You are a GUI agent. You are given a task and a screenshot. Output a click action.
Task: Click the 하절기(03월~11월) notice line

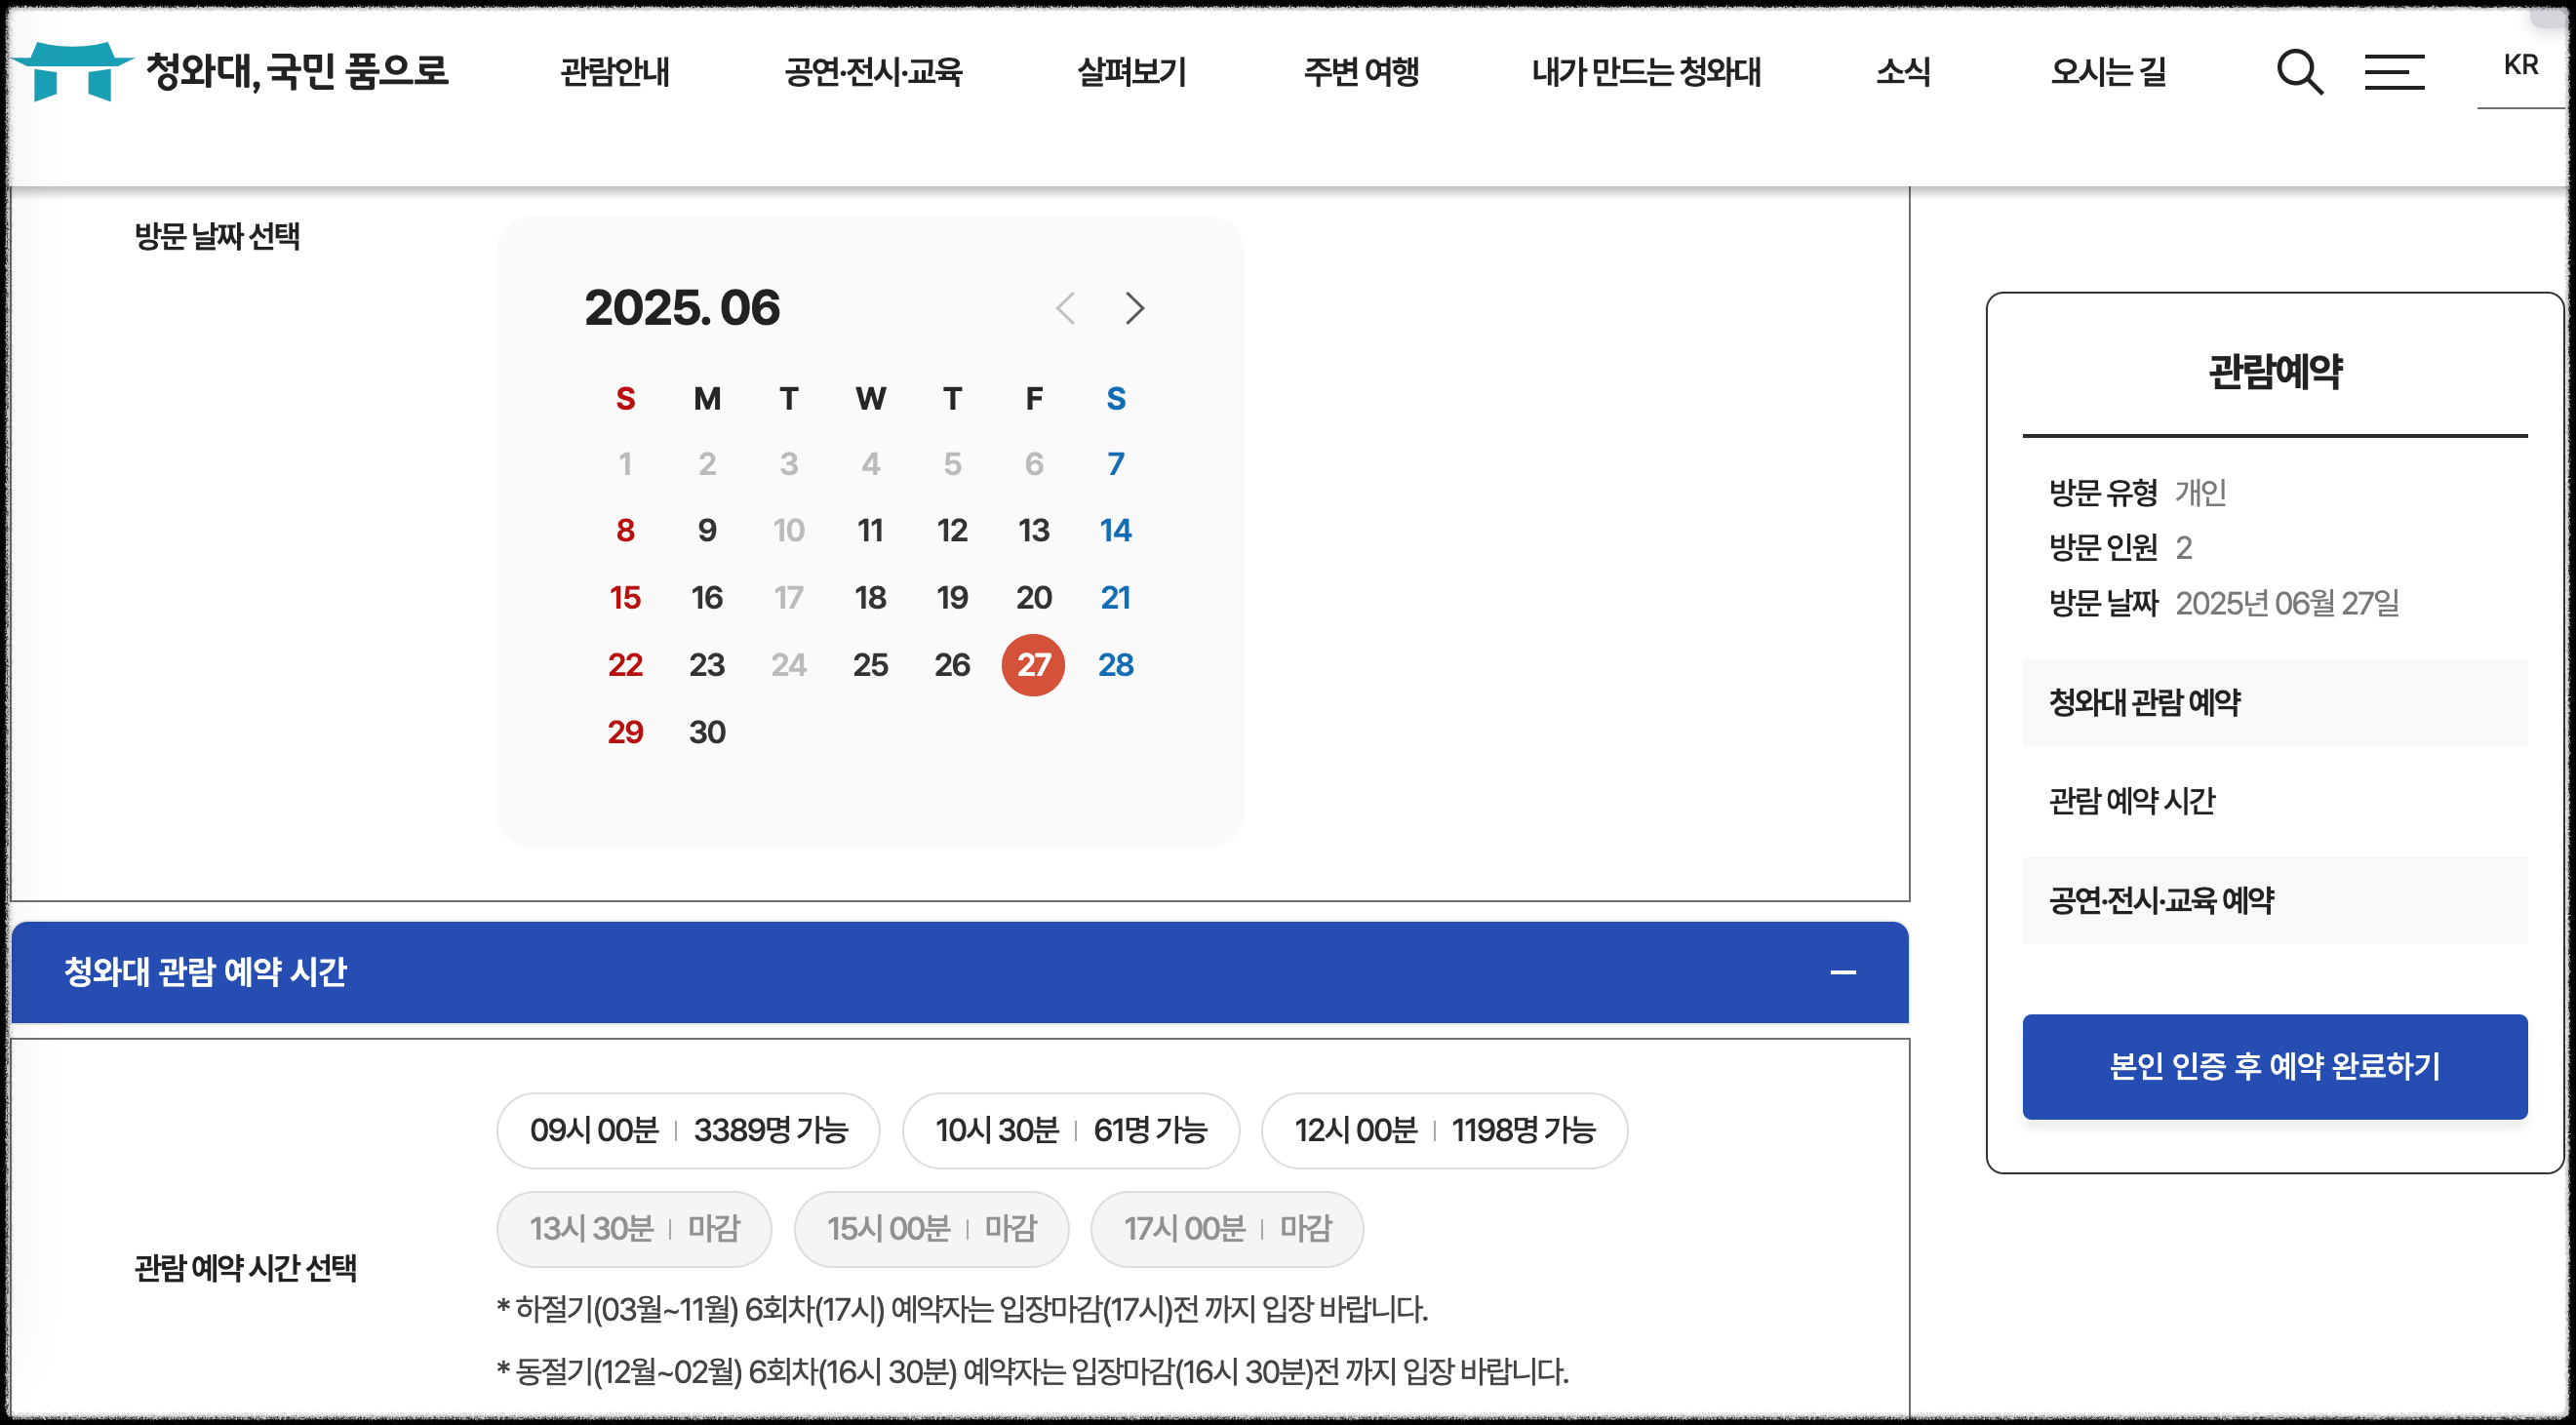(962, 1309)
